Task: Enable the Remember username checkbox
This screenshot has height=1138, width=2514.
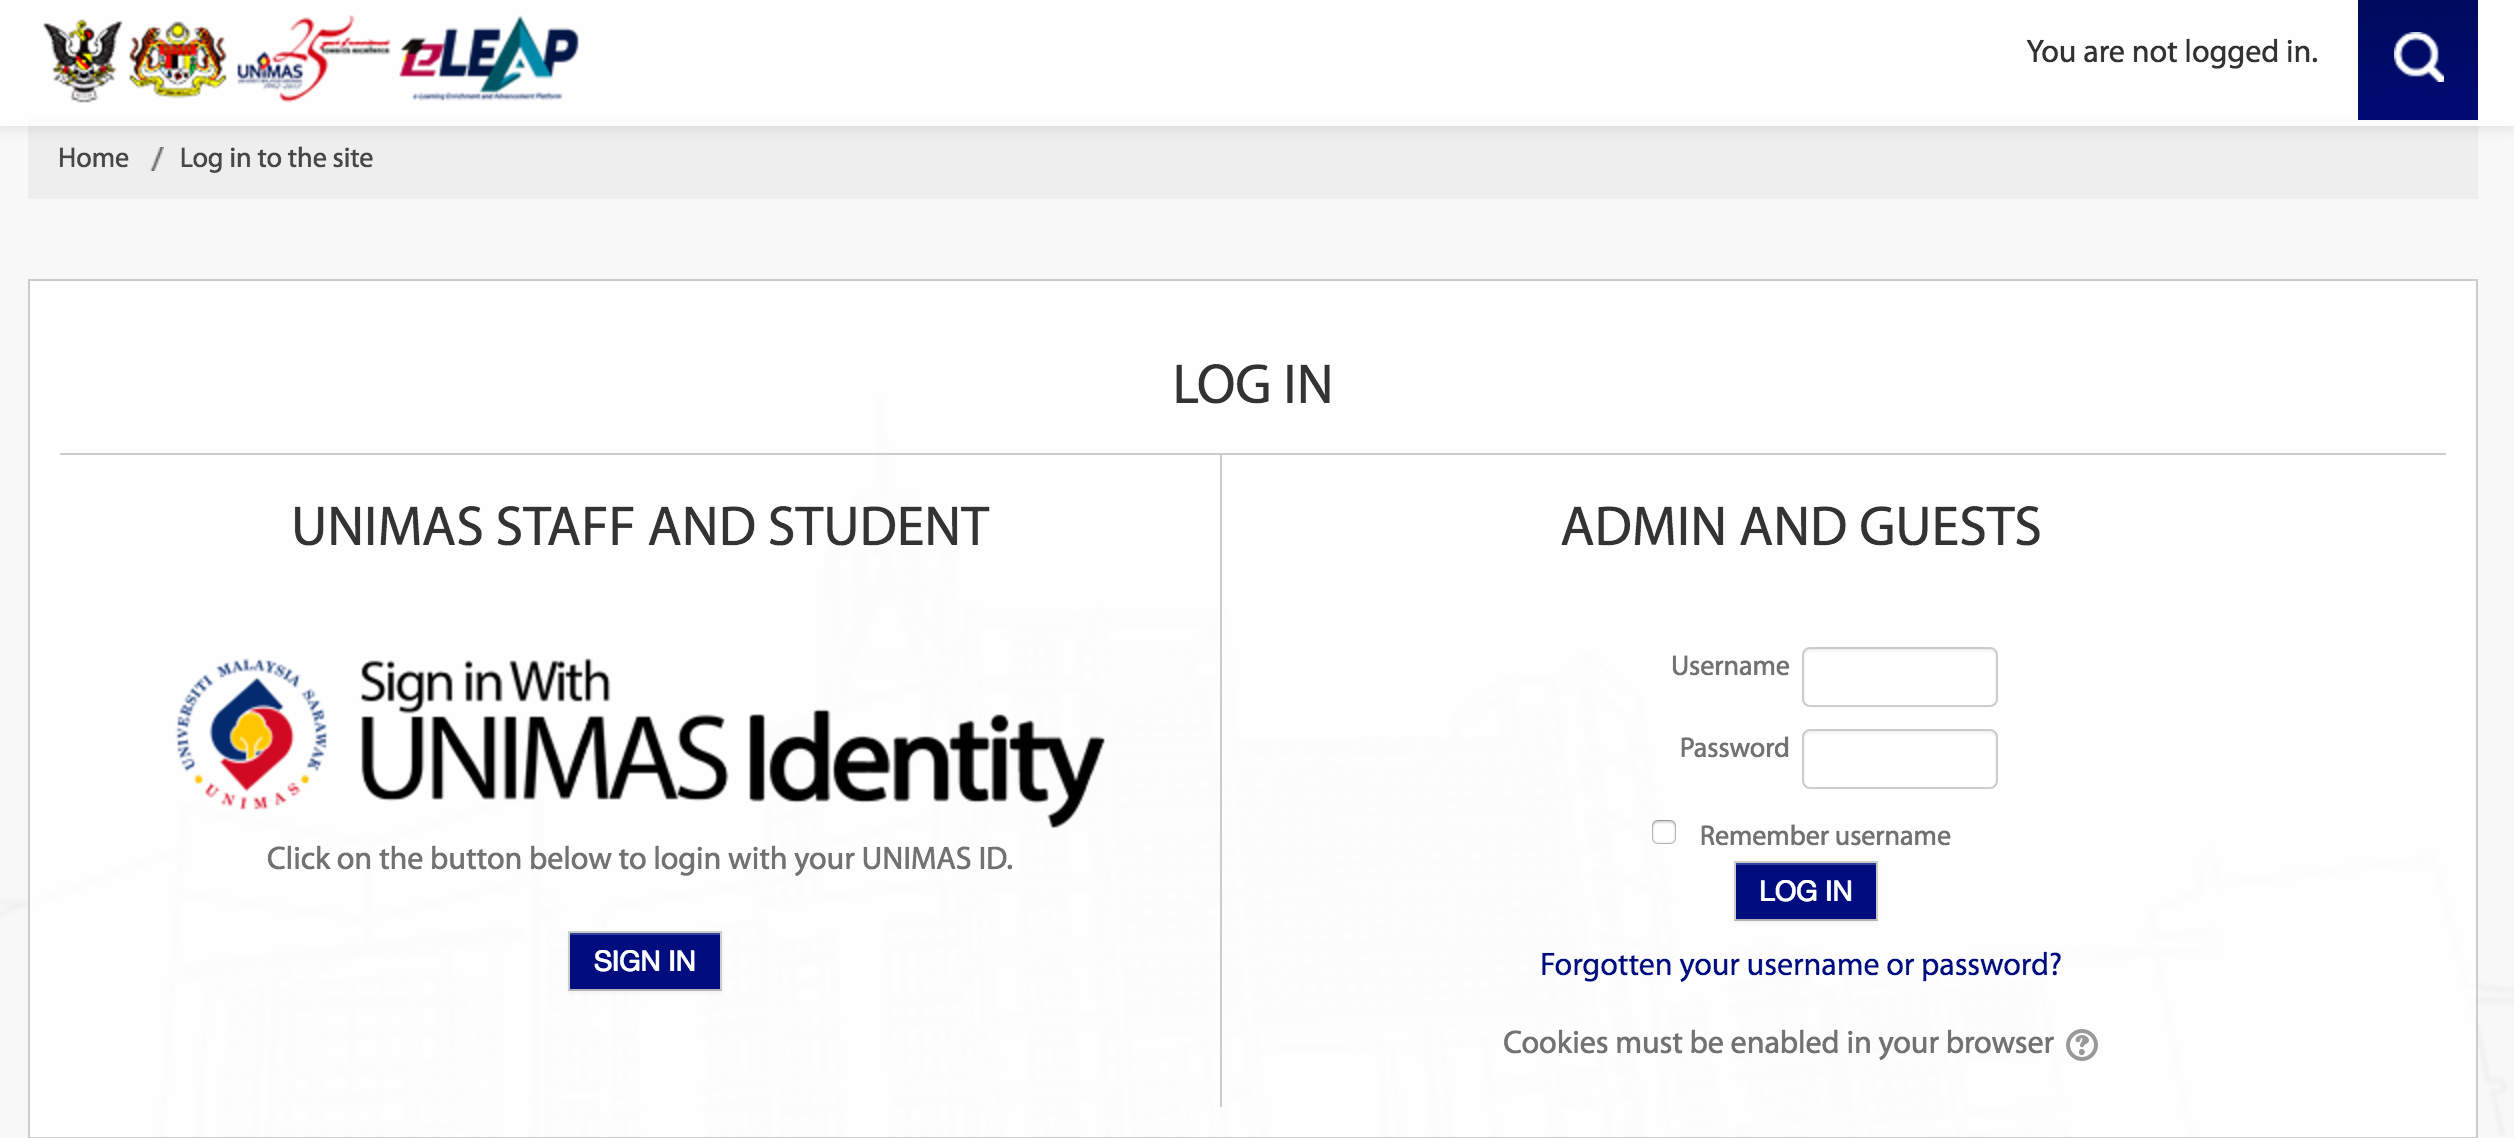Action: tap(1664, 832)
